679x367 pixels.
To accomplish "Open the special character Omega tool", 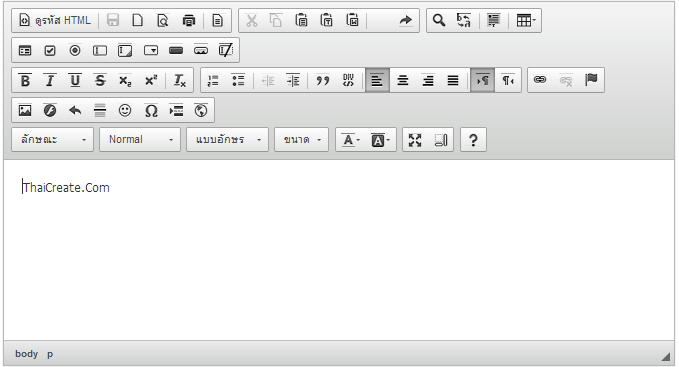I will 151,111.
